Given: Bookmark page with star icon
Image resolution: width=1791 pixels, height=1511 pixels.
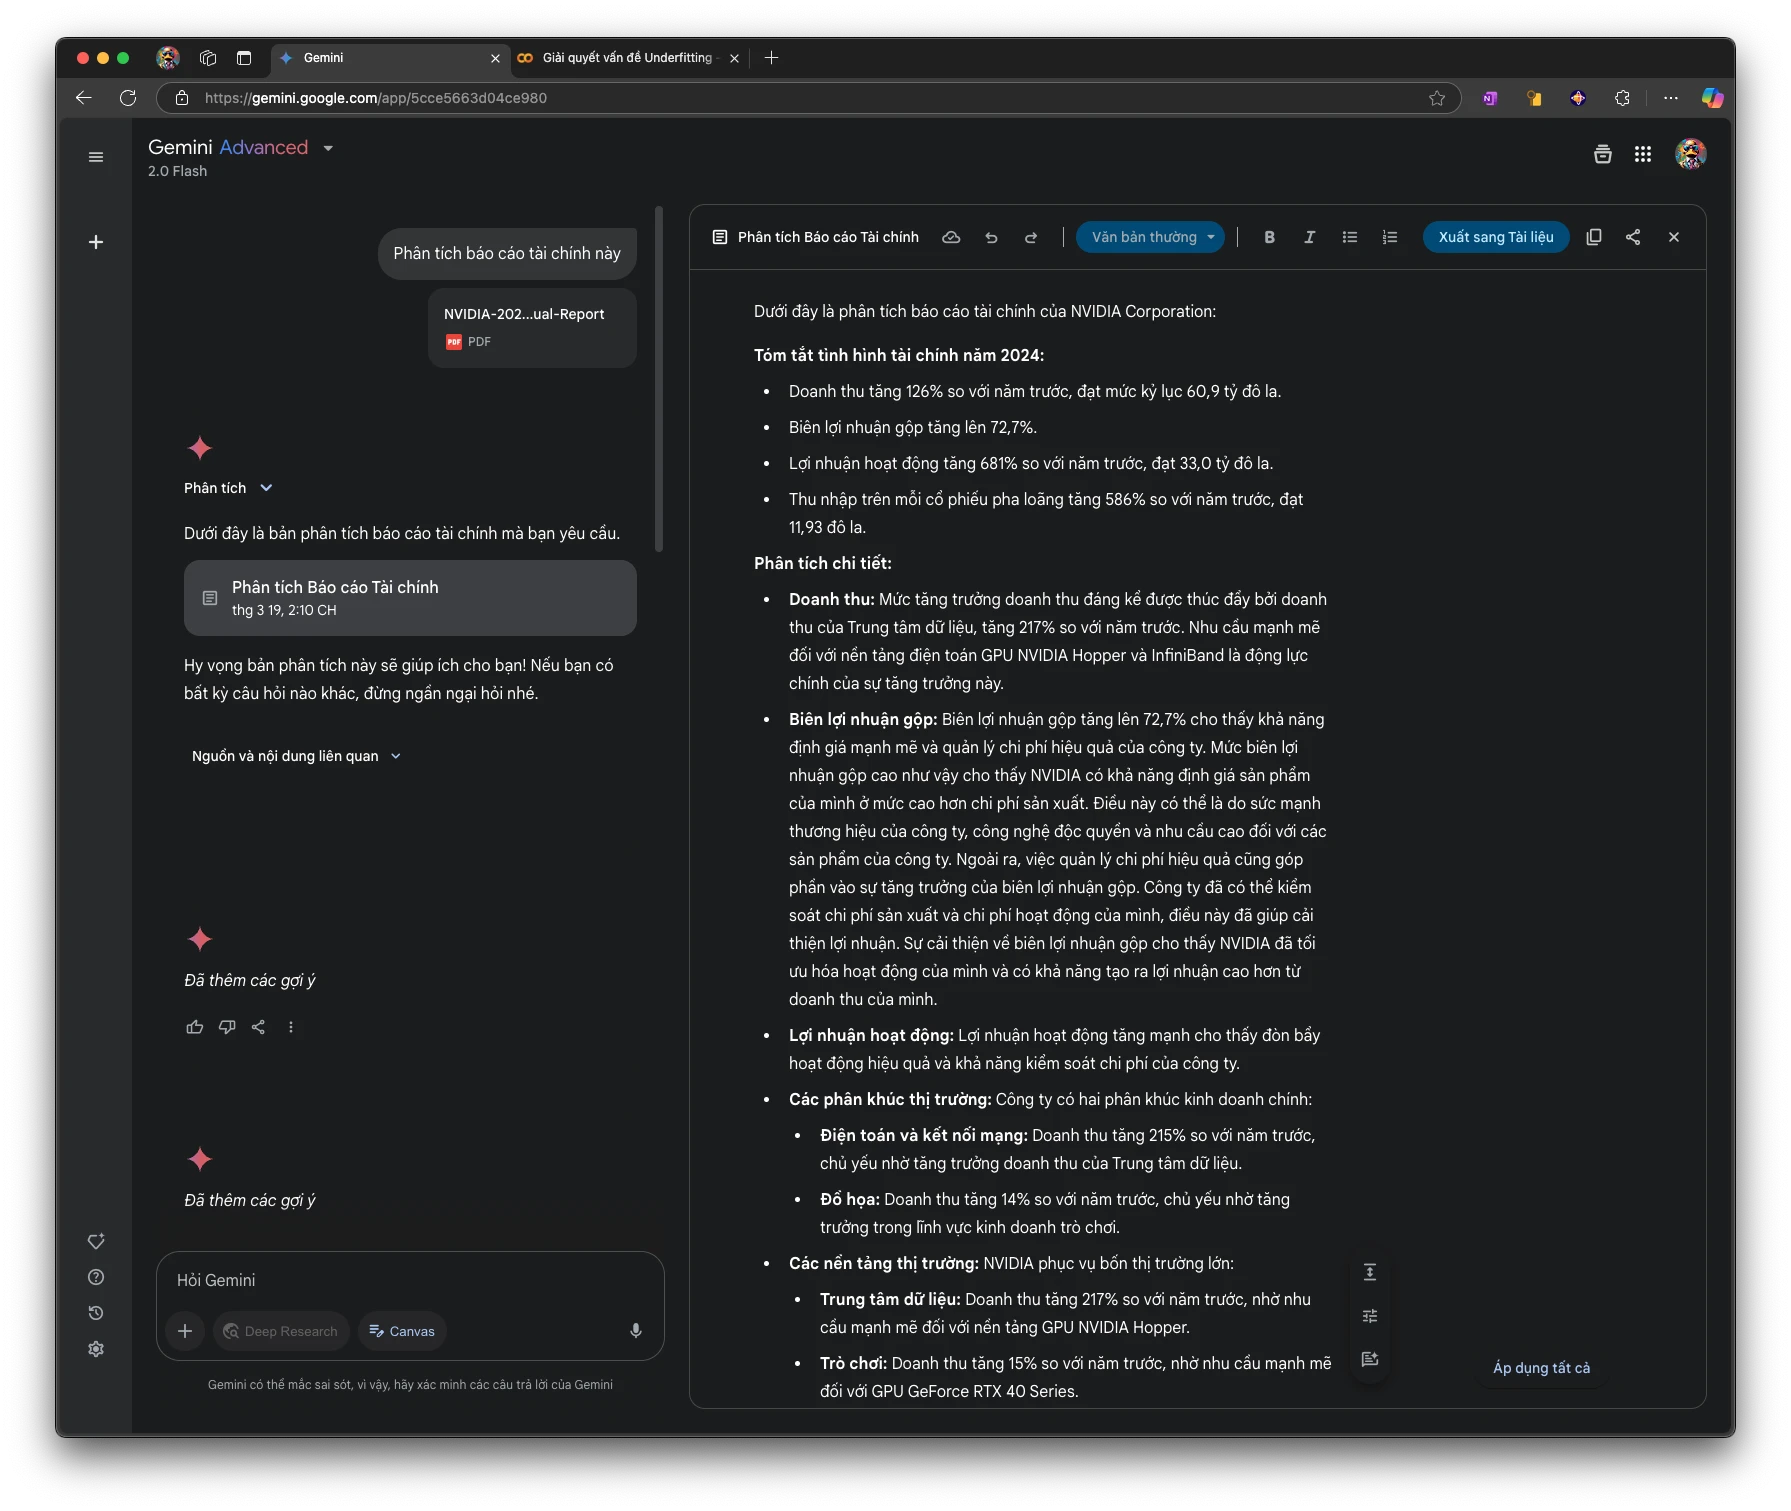Looking at the screenshot, I should point(1437,98).
